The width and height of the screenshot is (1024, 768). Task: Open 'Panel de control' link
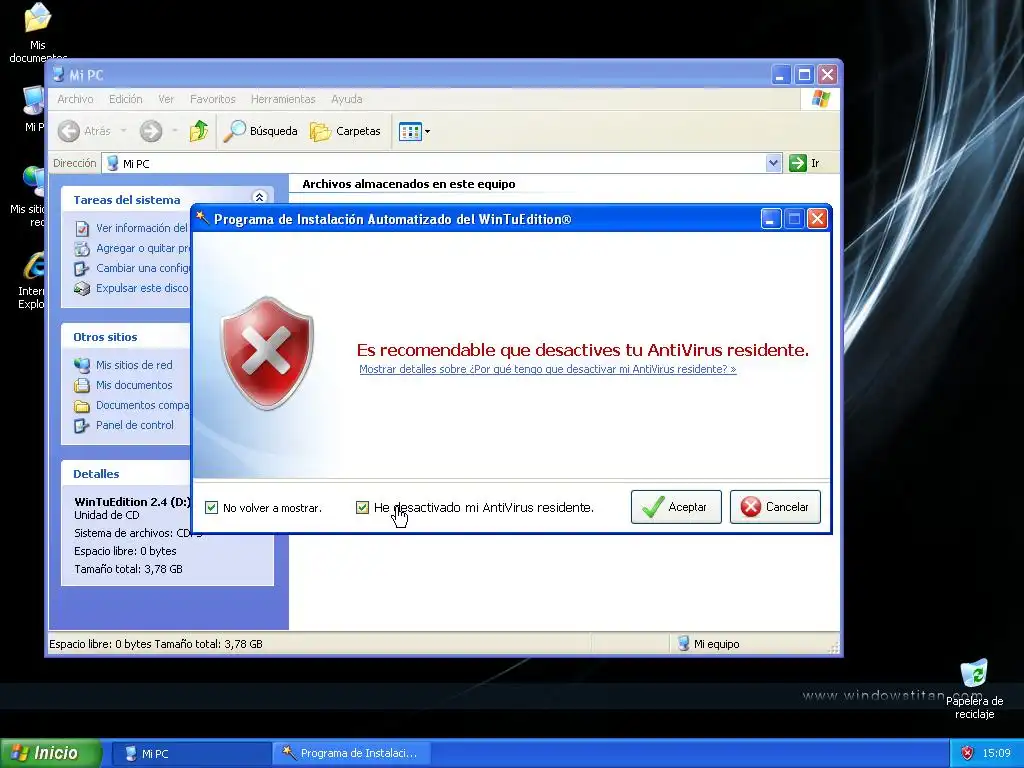coord(135,425)
